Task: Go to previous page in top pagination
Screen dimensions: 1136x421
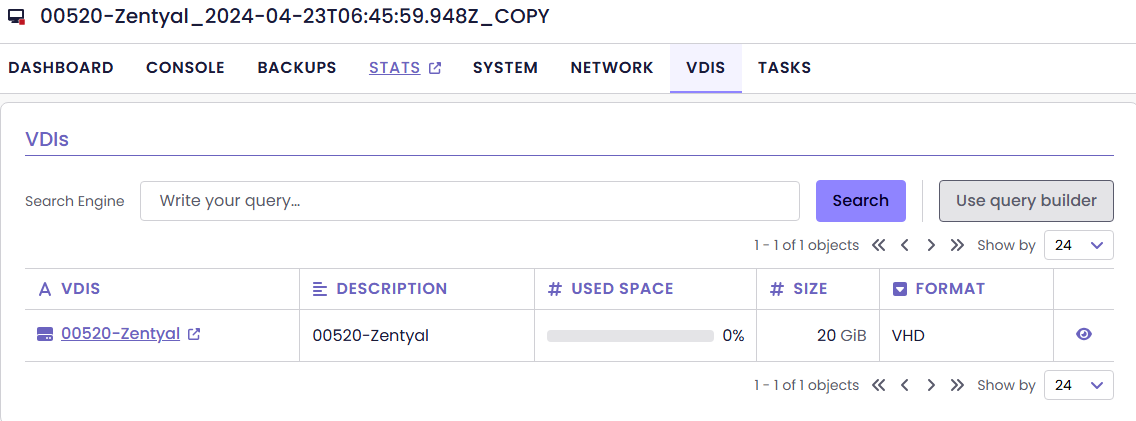Action: 905,245
